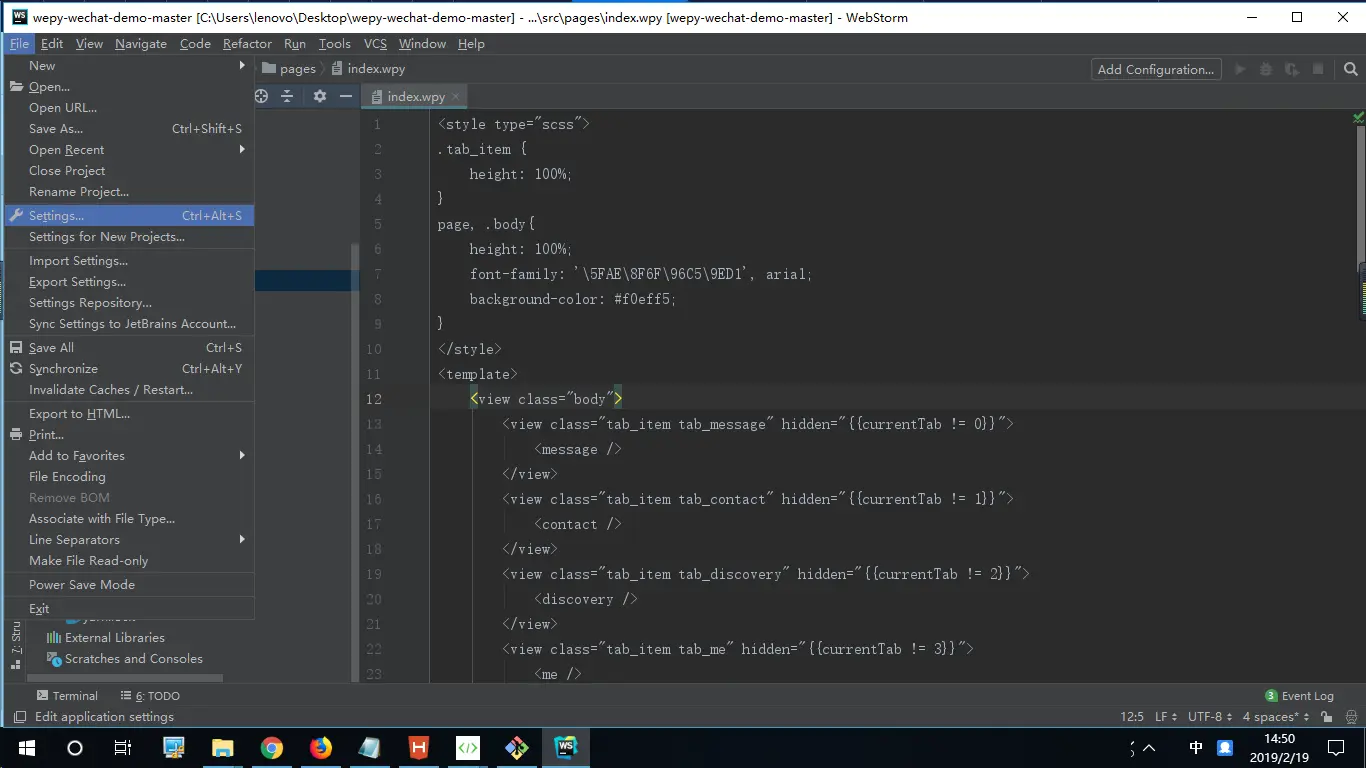The width and height of the screenshot is (1366, 768).
Task: Select Export to HTML... entry
Action: tap(129, 414)
